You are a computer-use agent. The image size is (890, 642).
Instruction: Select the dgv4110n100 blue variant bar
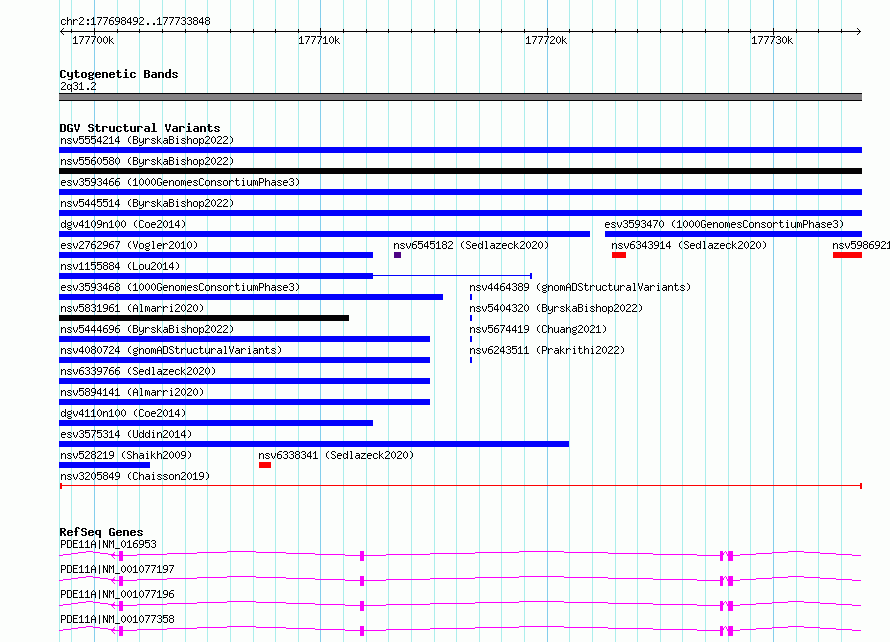pos(216,423)
